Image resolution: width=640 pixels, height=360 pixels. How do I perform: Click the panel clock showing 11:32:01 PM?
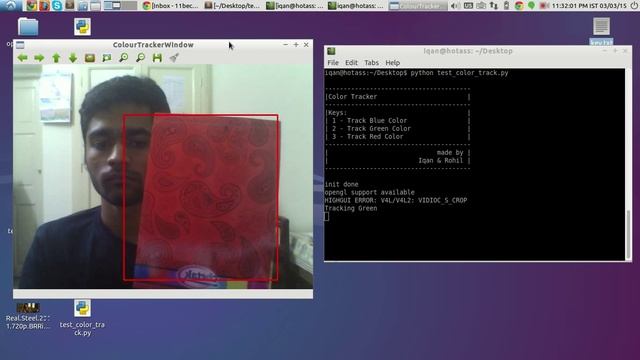pyautogui.click(x=589, y=6)
